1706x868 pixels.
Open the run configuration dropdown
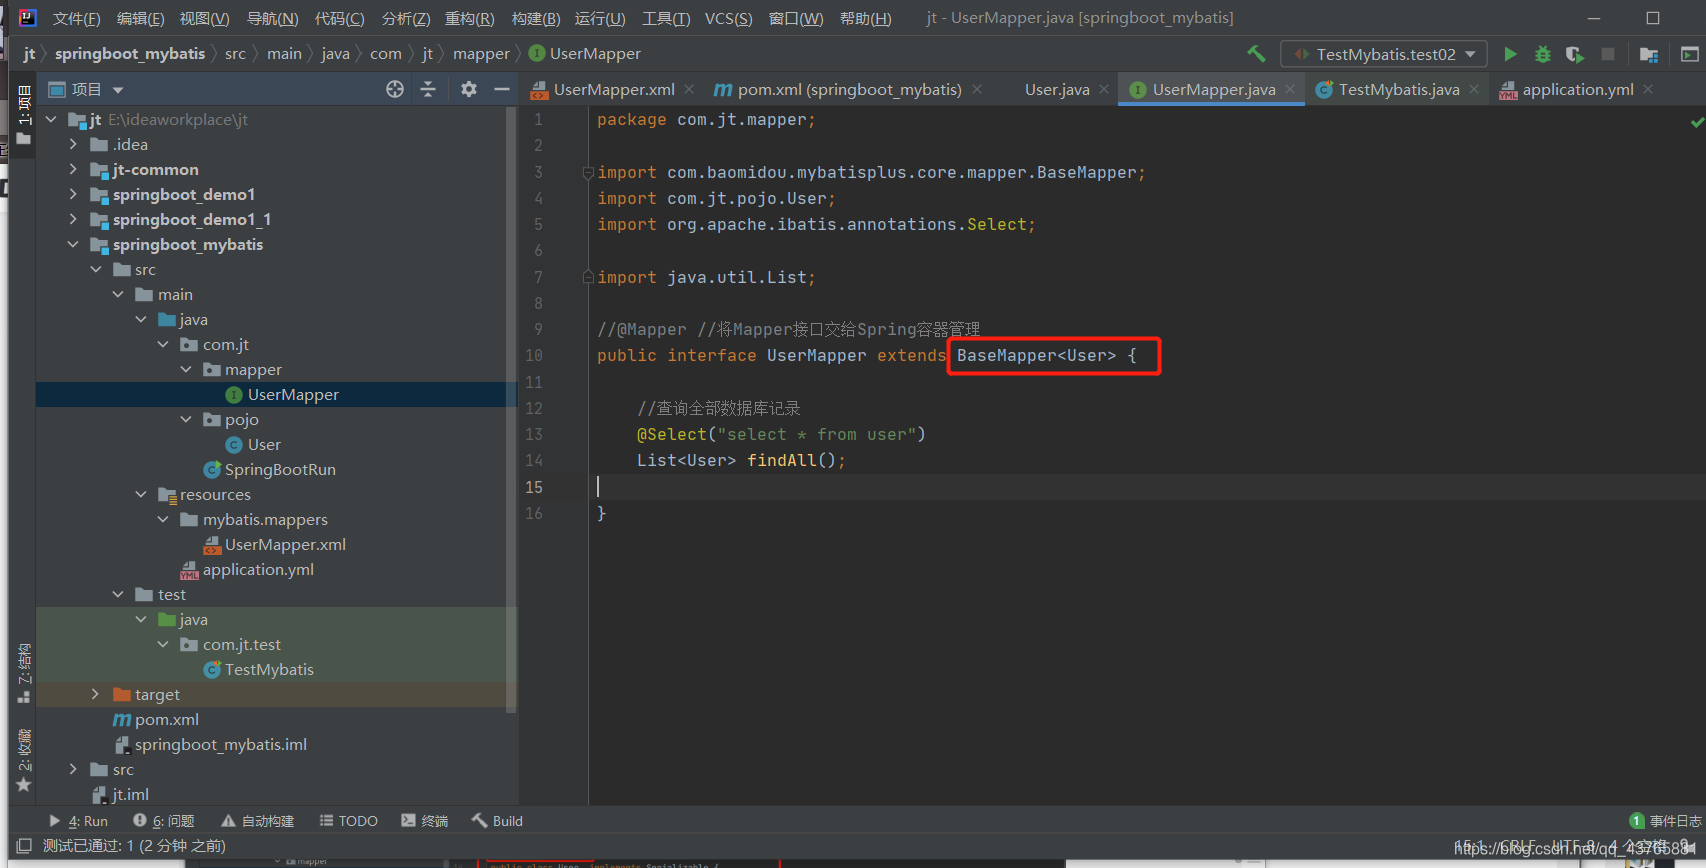(1384, 54)
